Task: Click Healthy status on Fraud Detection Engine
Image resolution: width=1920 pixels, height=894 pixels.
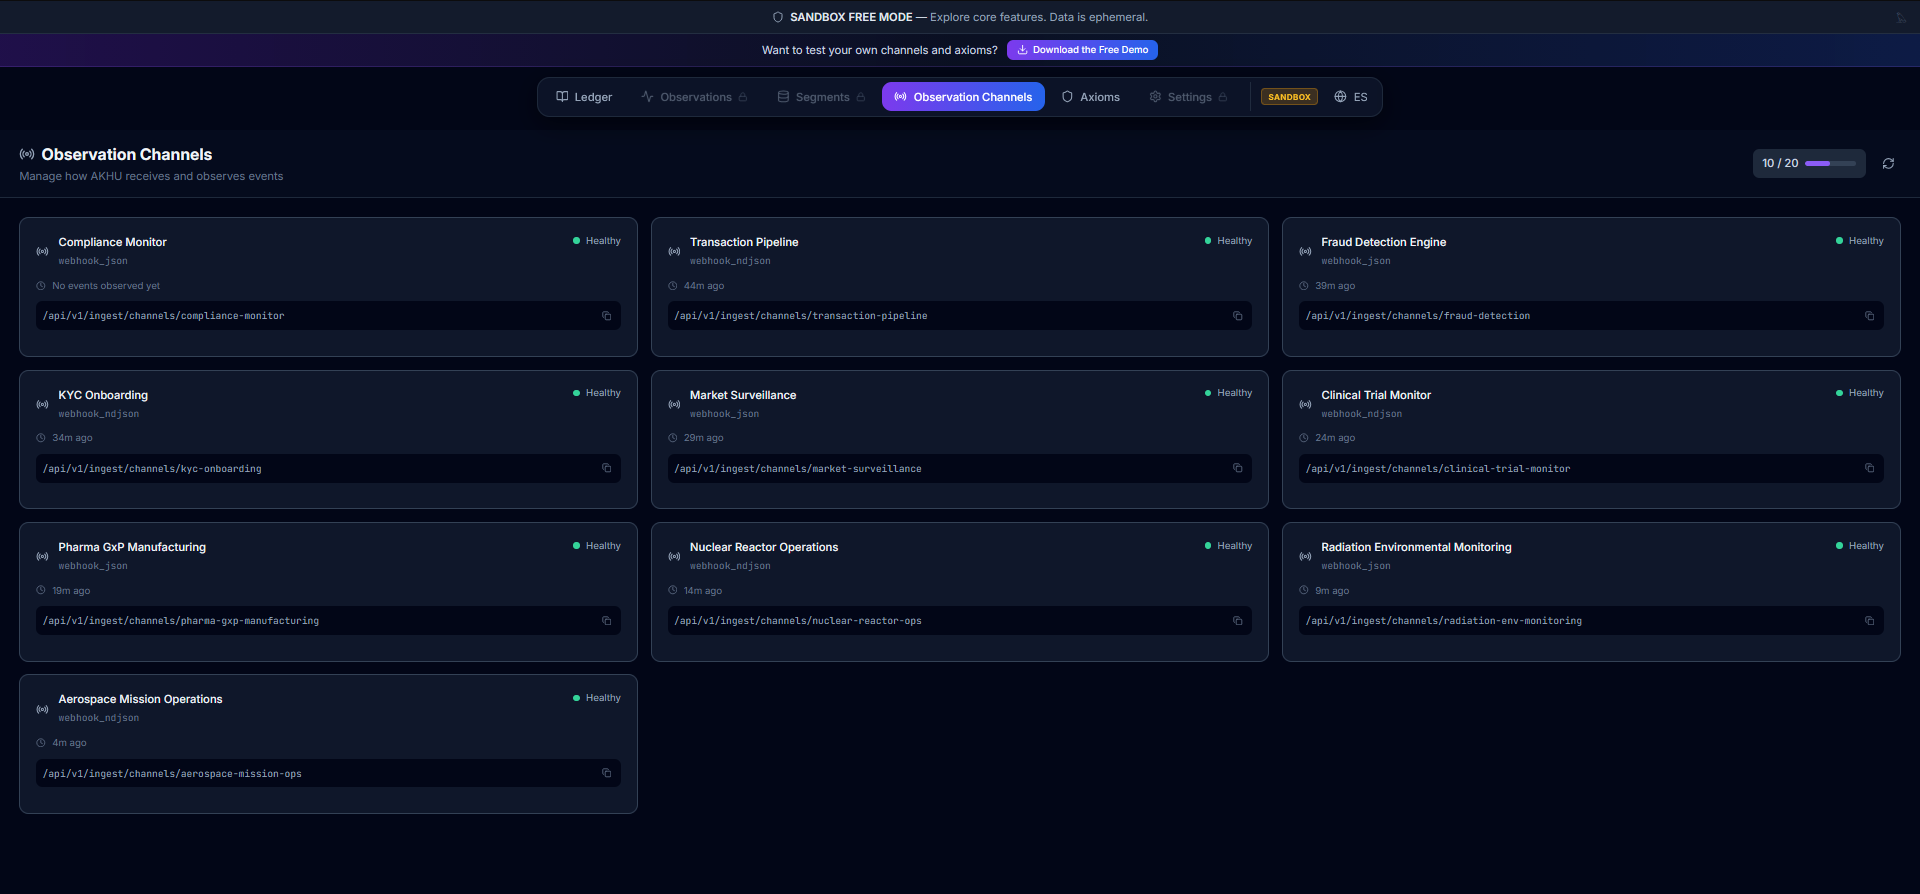Action: coord(1860,241)
